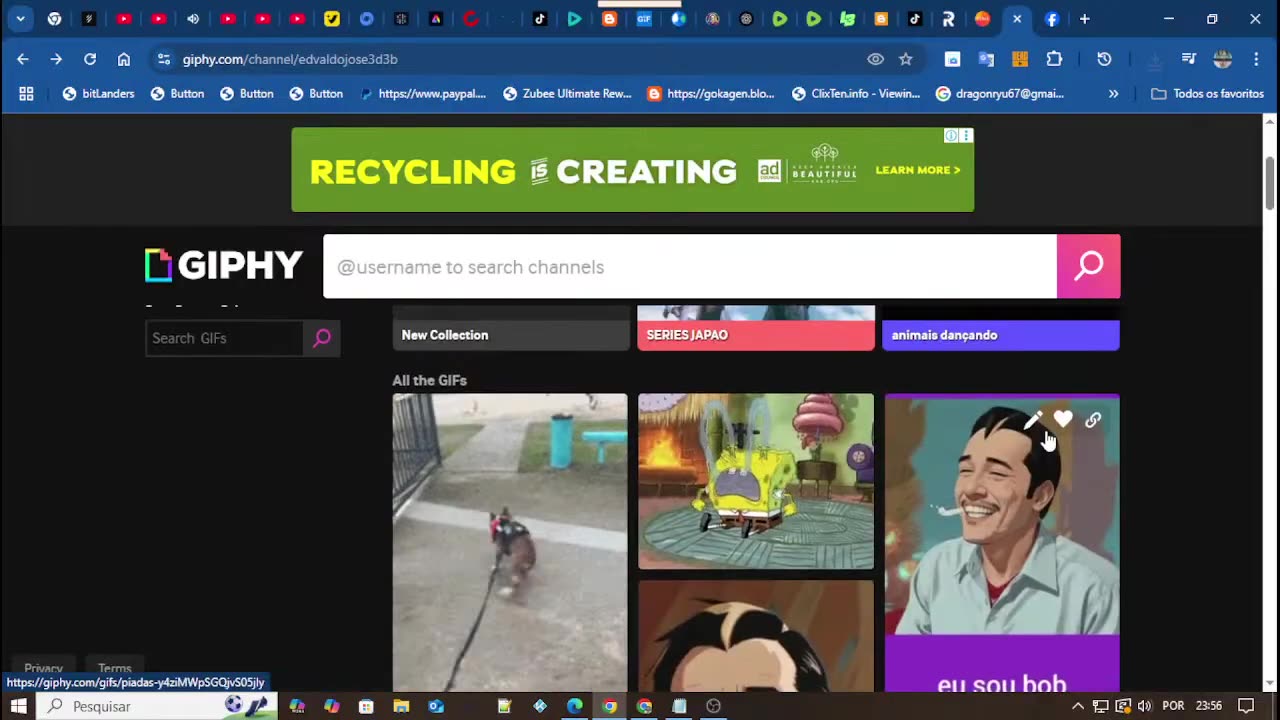Click the Search GIFs input field
Viewport: 1280px width, 720px height.
(225, 338)
